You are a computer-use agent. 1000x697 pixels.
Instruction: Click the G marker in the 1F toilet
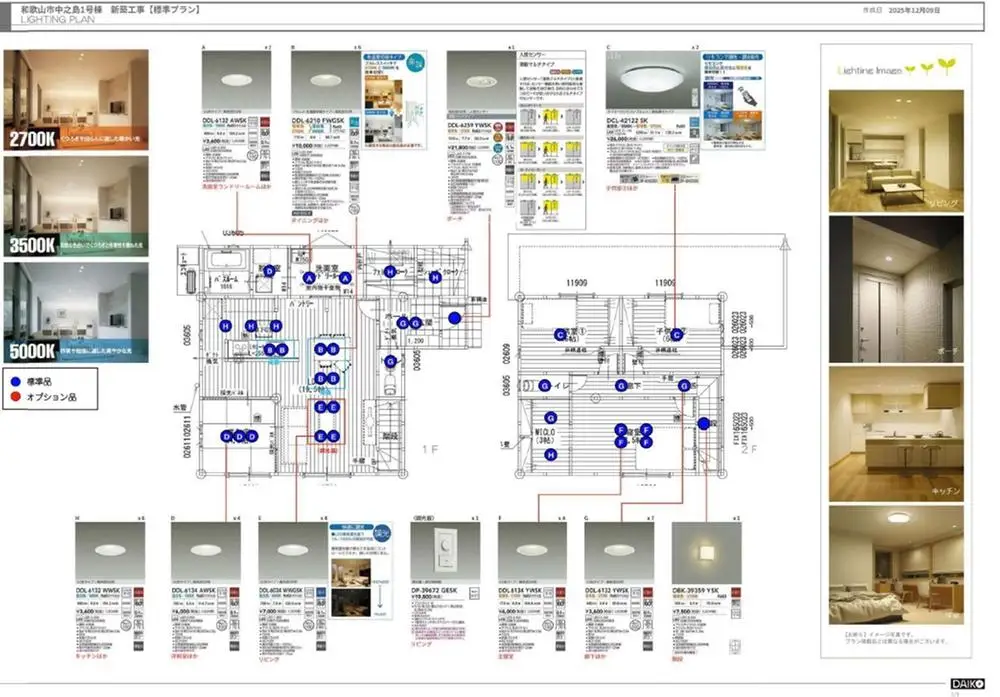tap(390, 360)
